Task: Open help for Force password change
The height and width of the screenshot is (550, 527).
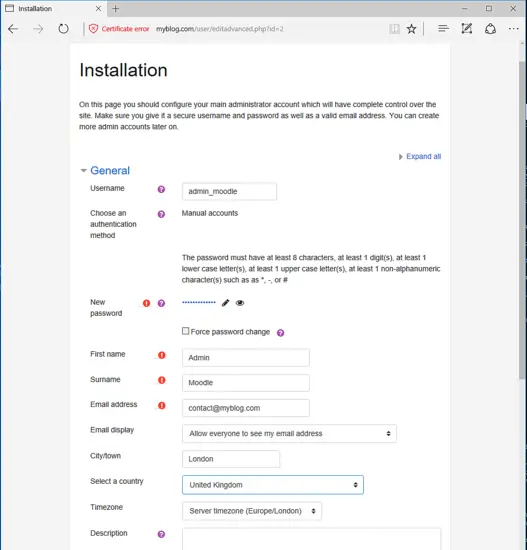Action: [x=280, y=333]
